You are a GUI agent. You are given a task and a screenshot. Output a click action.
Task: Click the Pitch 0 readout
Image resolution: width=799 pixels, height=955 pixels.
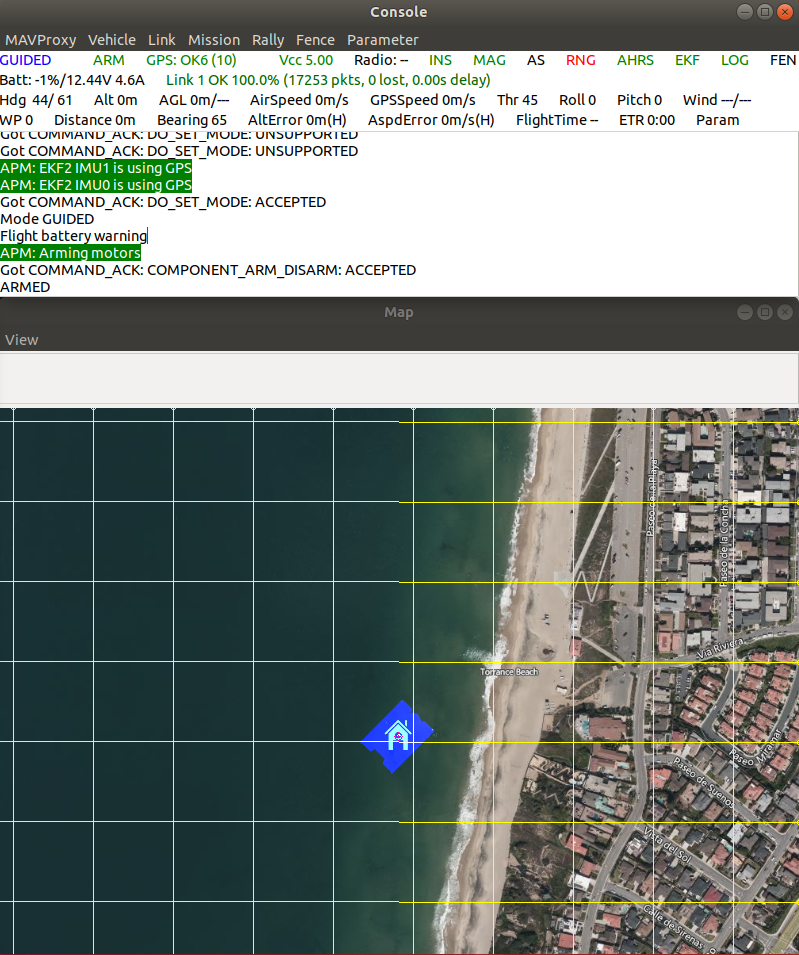(x=639, y=100)
